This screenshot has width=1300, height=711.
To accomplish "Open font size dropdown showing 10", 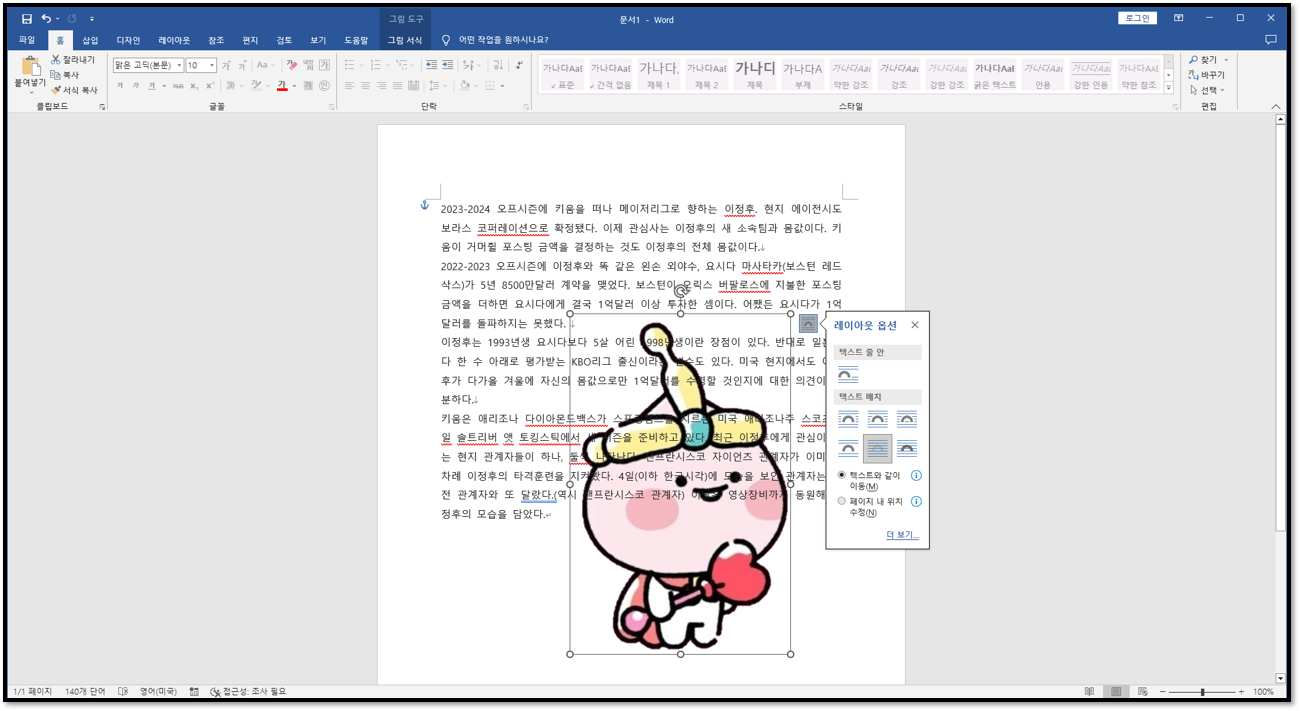I will 212,65.
